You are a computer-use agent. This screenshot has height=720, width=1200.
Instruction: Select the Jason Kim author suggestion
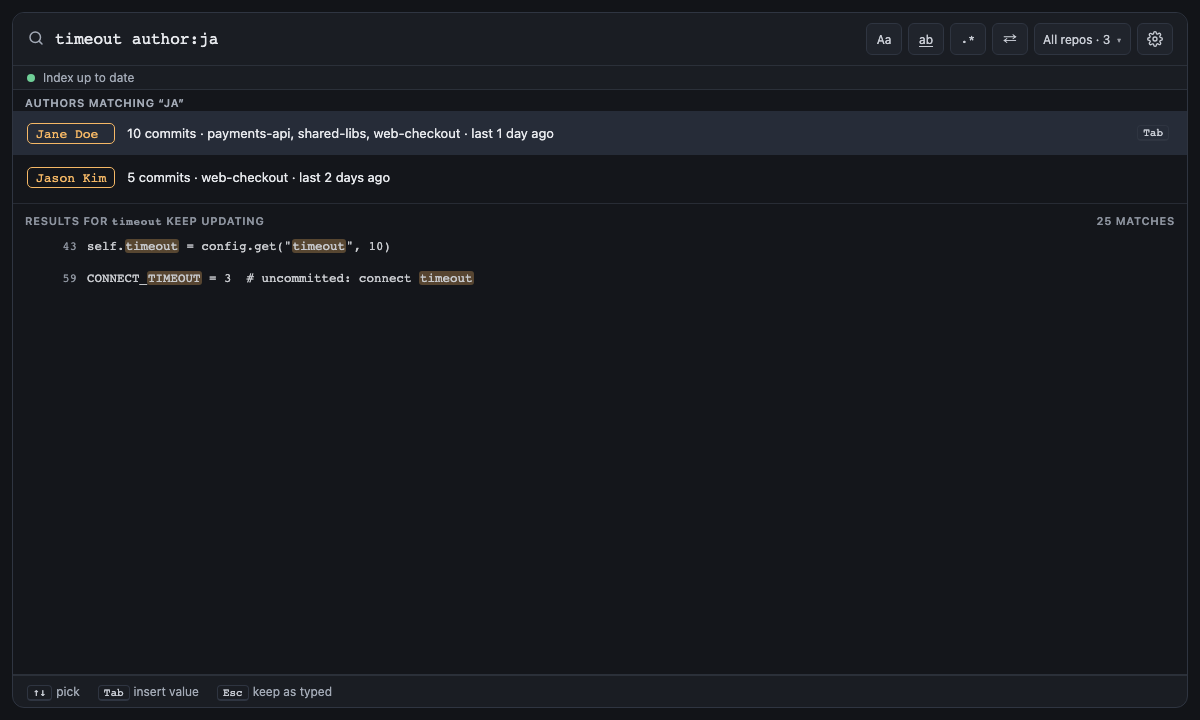pos(600,177)
